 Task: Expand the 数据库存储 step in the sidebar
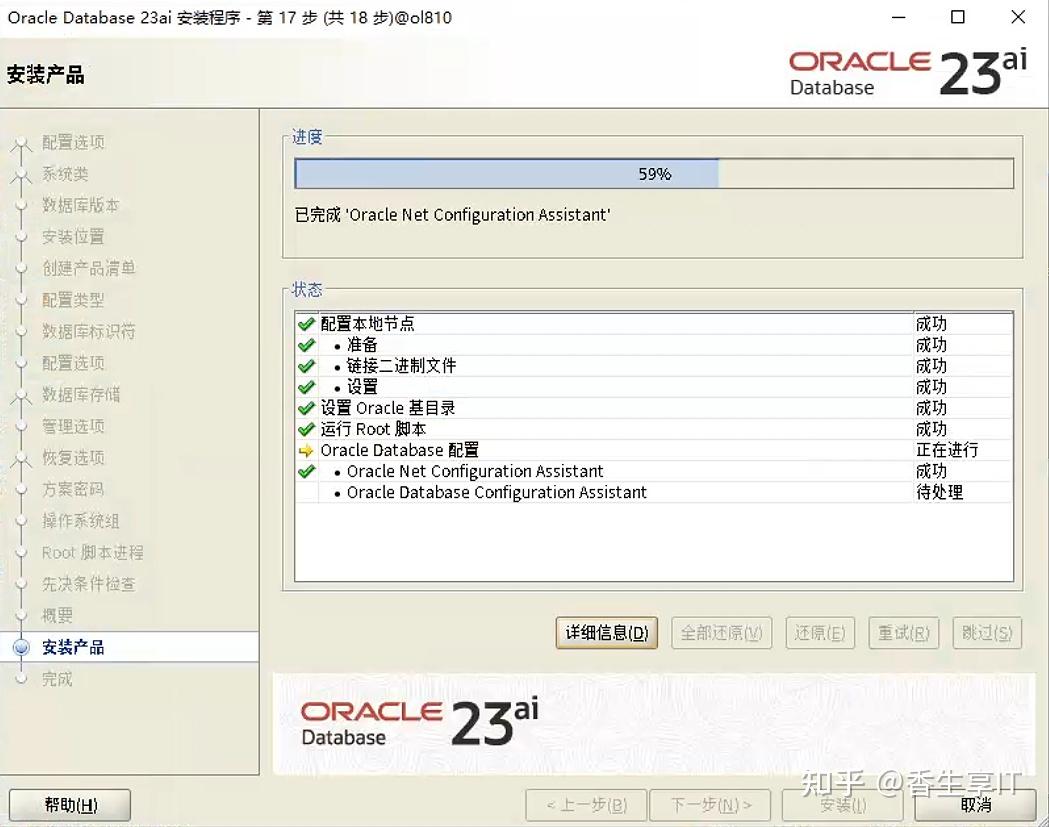pos(22,395)
